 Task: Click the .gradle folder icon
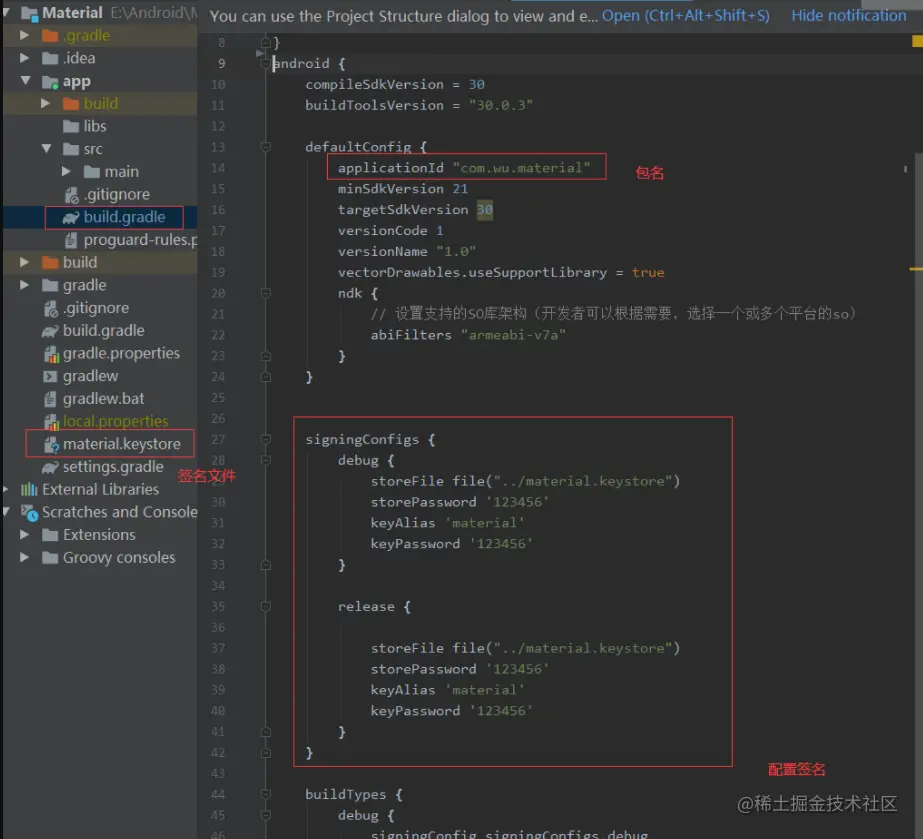pyautogui.click(x=50, y=36)
